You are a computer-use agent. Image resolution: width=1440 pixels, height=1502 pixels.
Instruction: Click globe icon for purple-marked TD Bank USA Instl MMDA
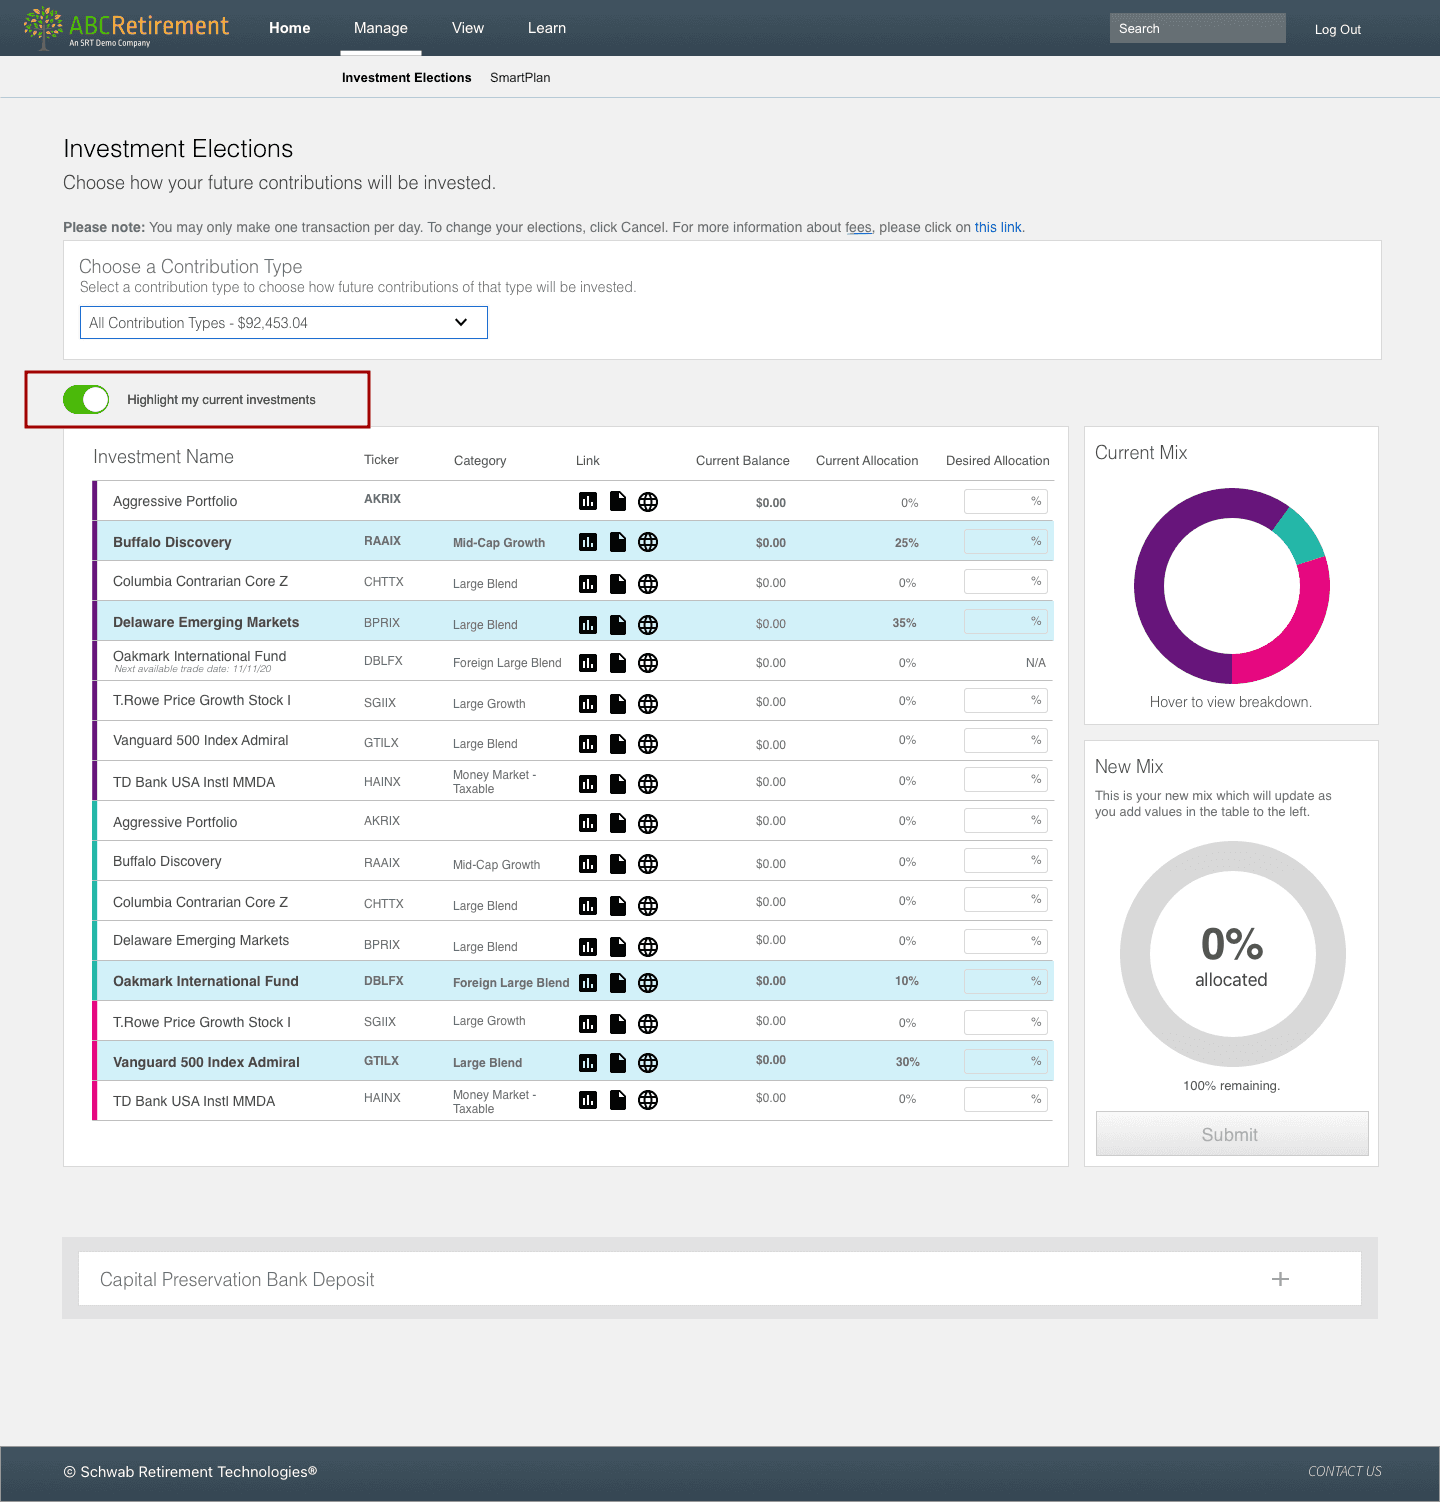pos(648,784)
